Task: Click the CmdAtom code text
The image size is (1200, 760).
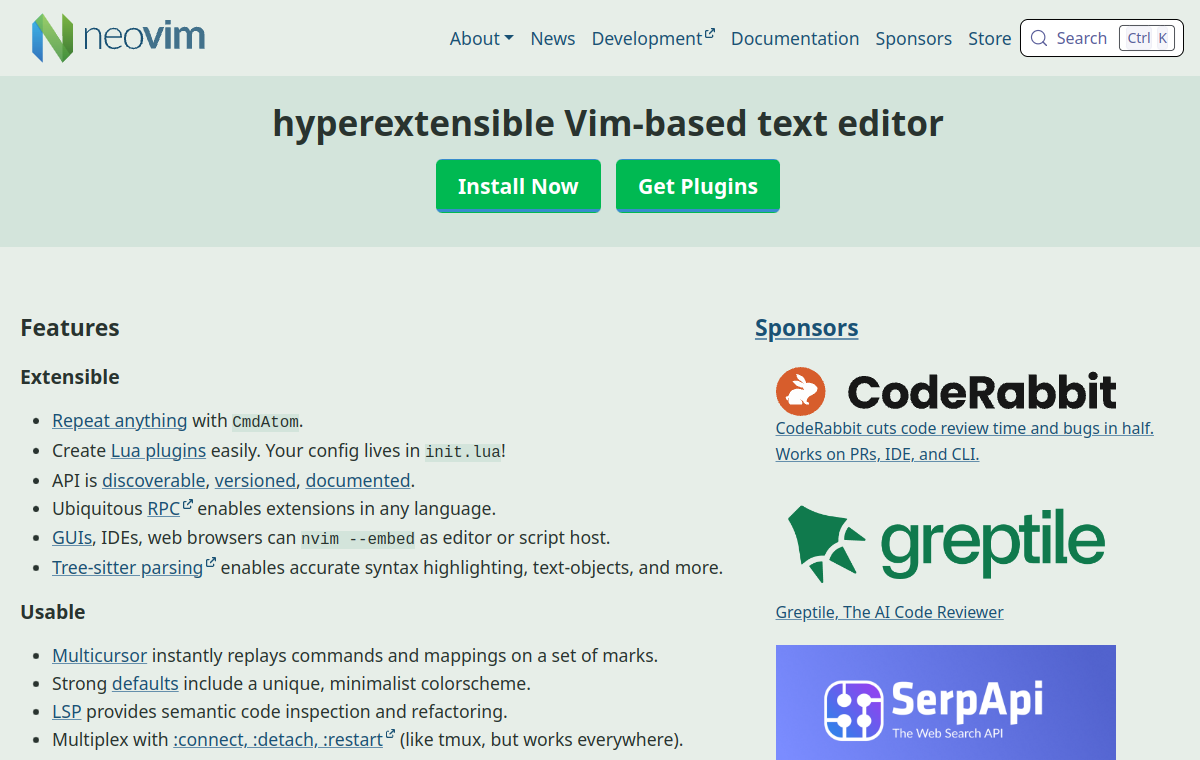Action: (x=265, y=422)
